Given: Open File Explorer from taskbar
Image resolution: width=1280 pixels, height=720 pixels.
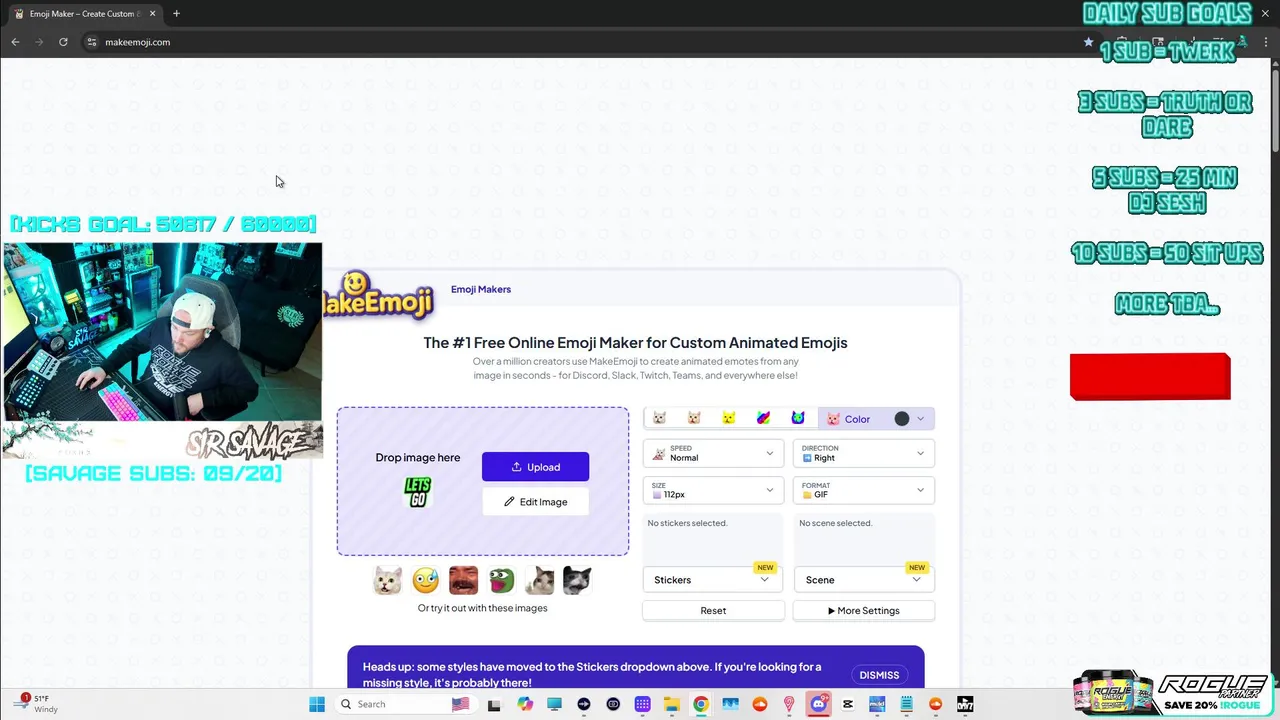Looking at the screenshot, I should tap(671, 704).
